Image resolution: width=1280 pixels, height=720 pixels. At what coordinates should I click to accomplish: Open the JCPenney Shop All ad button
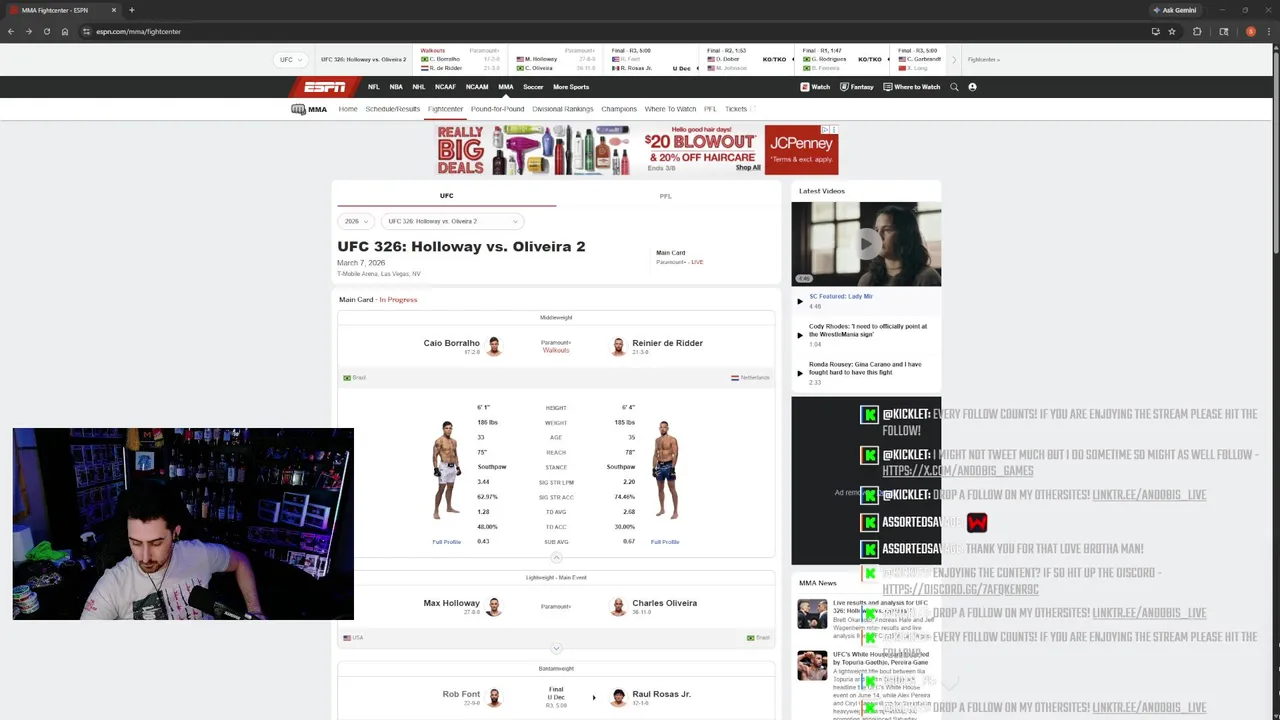[748, 167]
